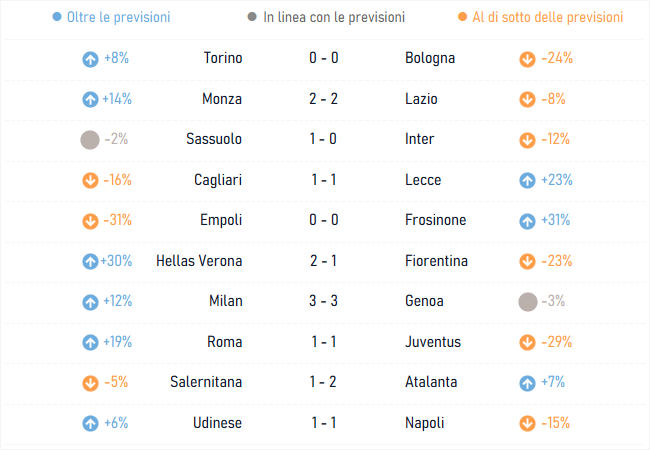Select 'Al di sotto delle previsioni' legend
The height and width of the screenshot is (450, 650).
click(x=540, y=17)
